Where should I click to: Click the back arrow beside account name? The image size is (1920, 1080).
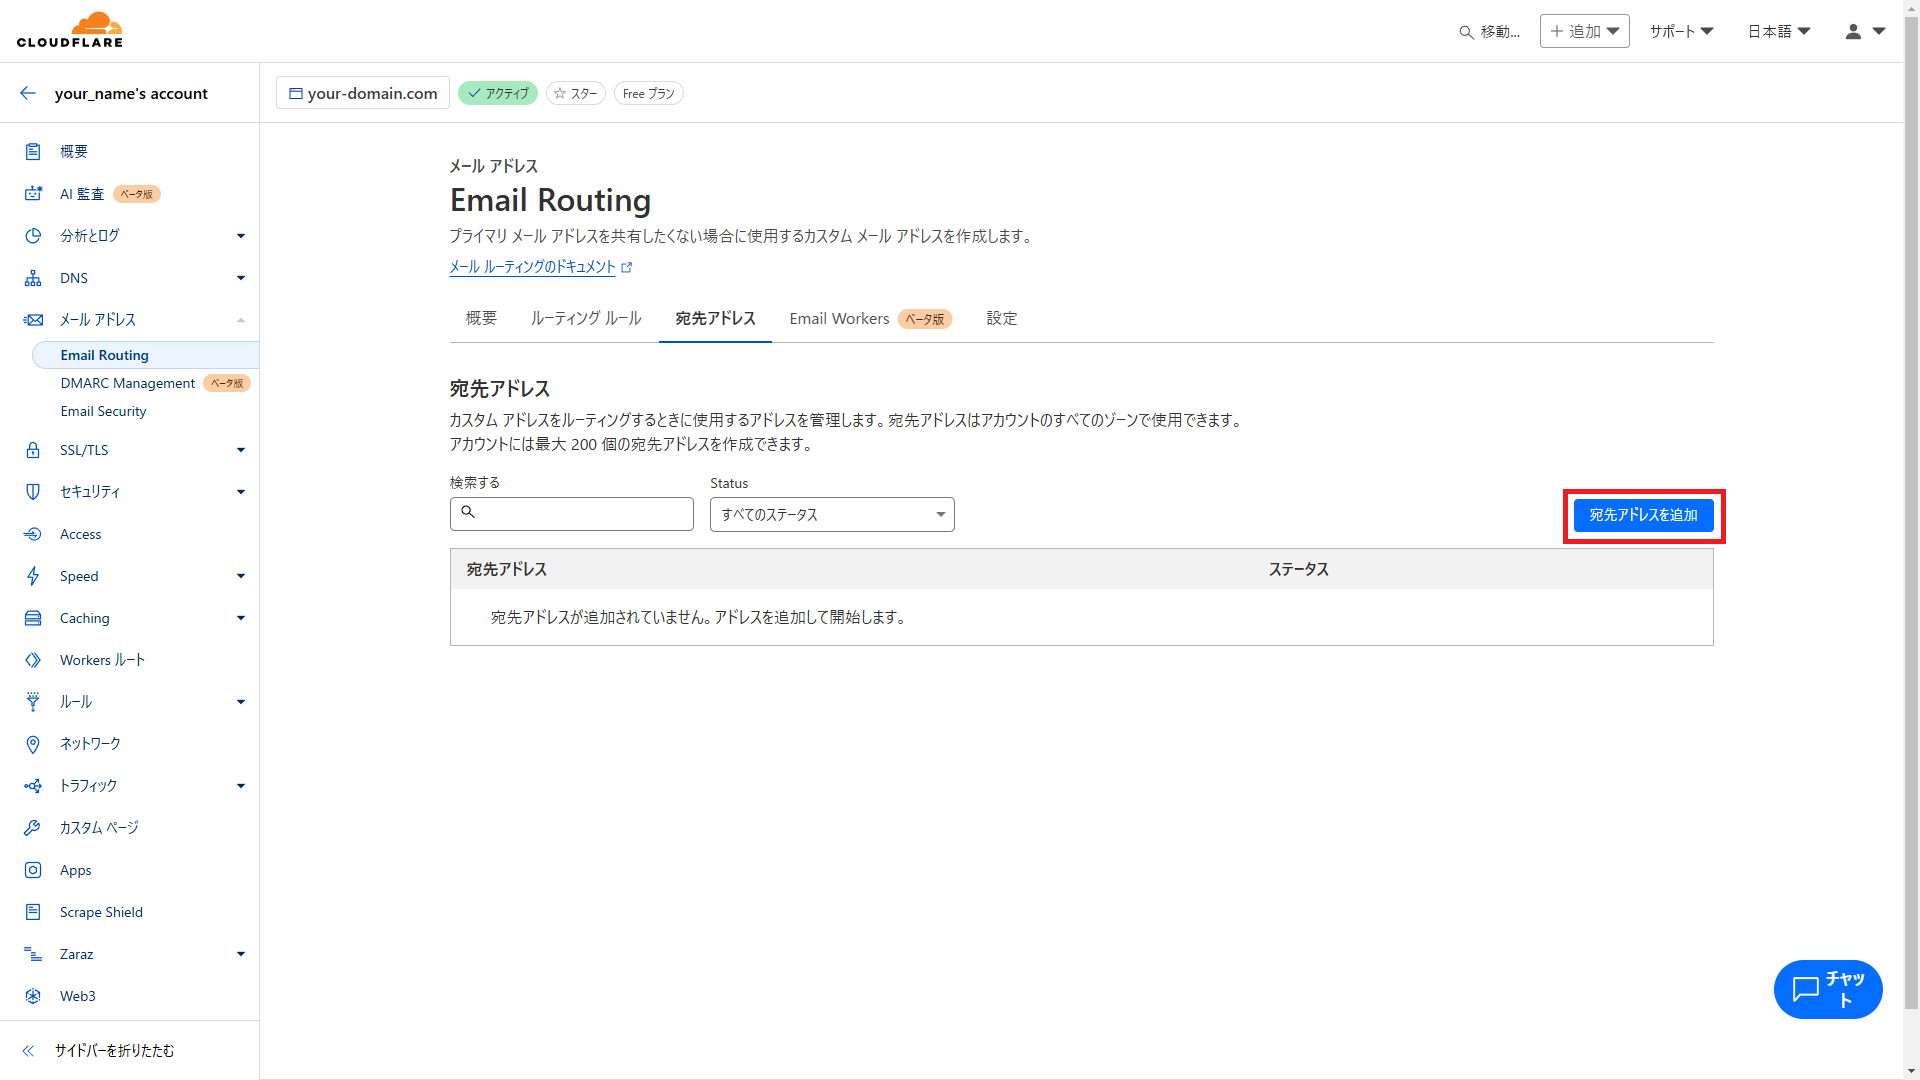point(28,93)
